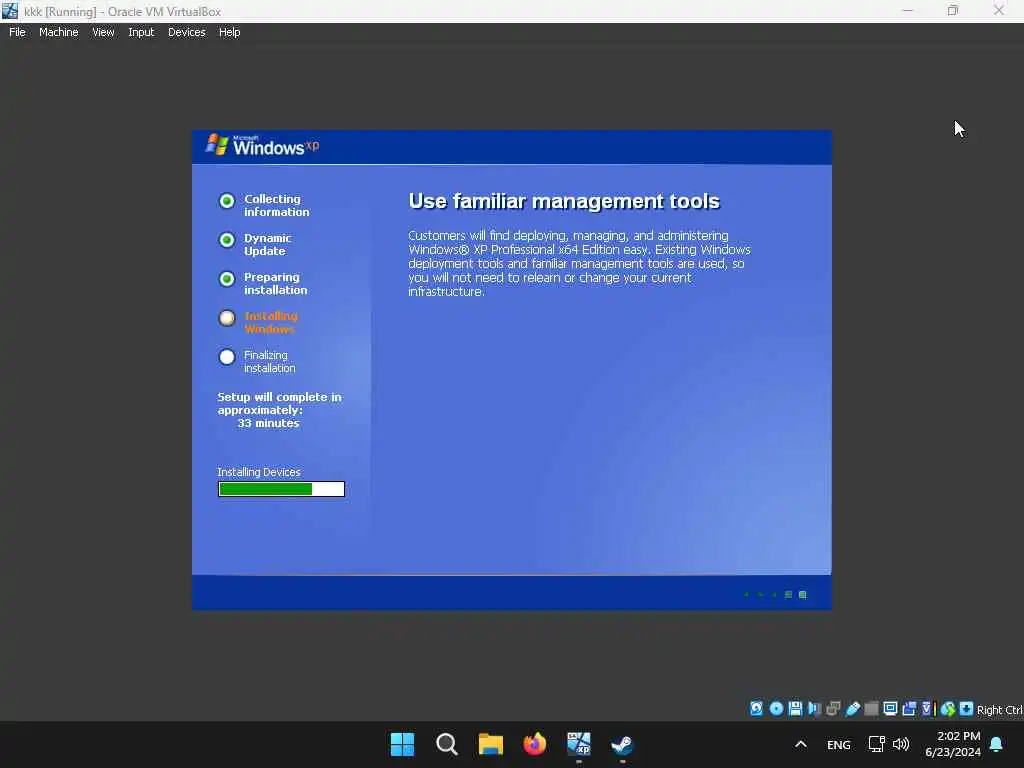This screenshot has width=1024, height=768.
Task: Click the Windows XP logo in setup header
Action: click(263, 146)
